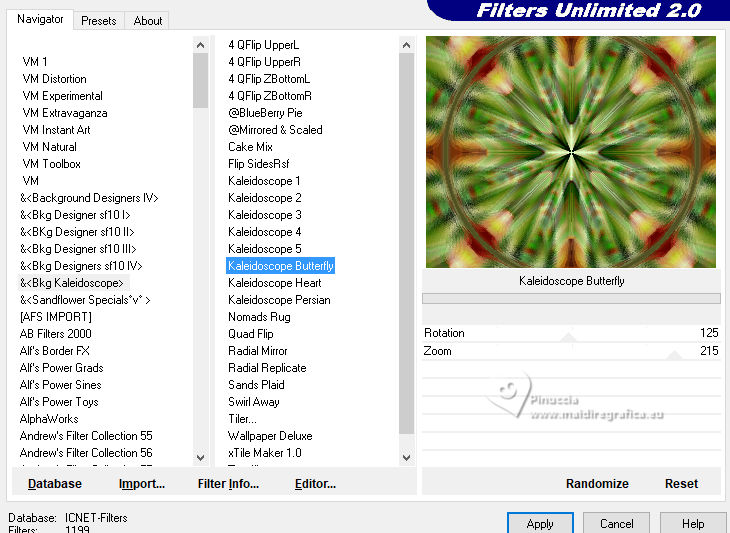Click the down arrow of the filter effects scrollbar
The image size is (730, 533).
pyautogui.click(x=406, y=458)
